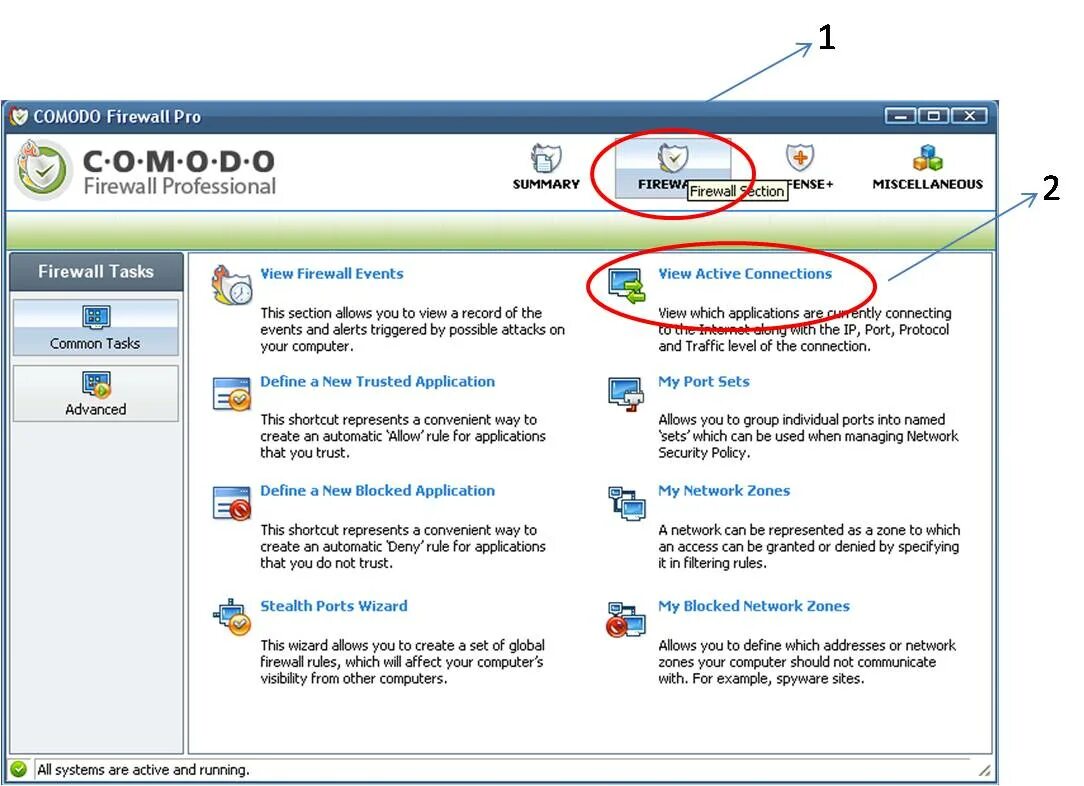
Task: Click 'All systems are active and running.' status
Action: pyautogui.click(x=143, y=769)
